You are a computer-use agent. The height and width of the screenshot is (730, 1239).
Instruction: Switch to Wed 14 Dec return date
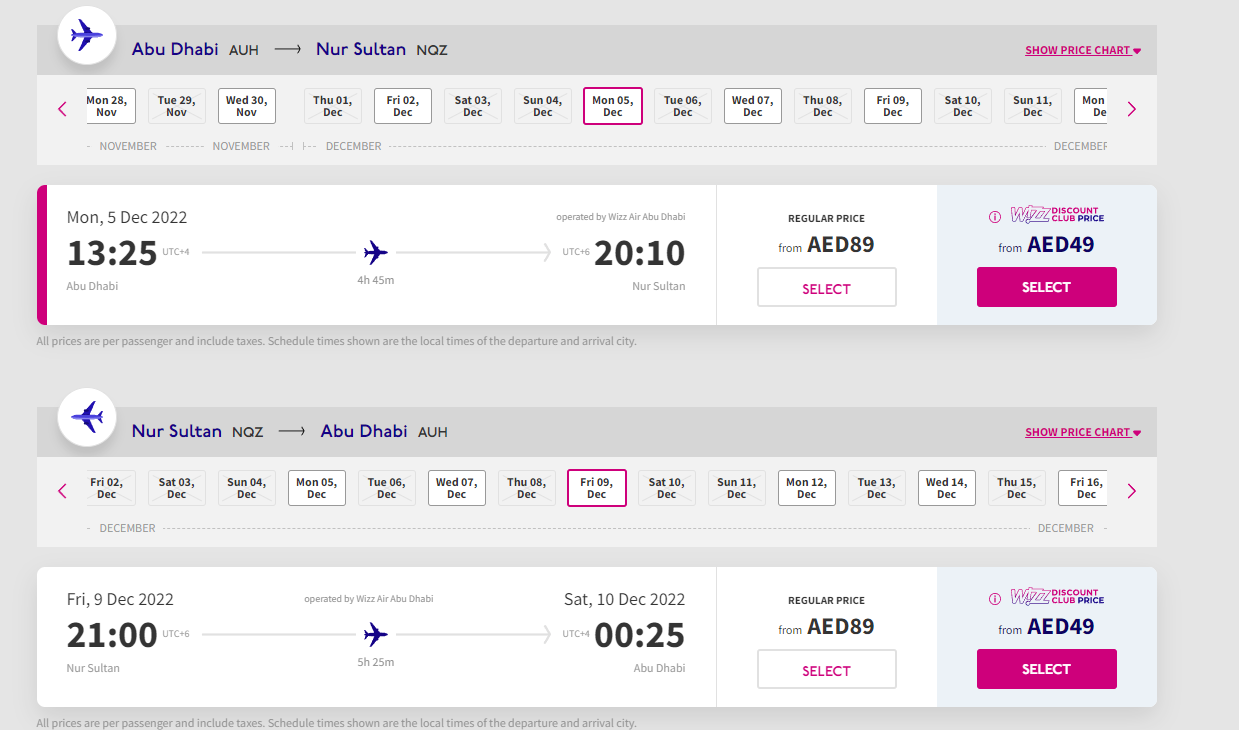[947, 488]
